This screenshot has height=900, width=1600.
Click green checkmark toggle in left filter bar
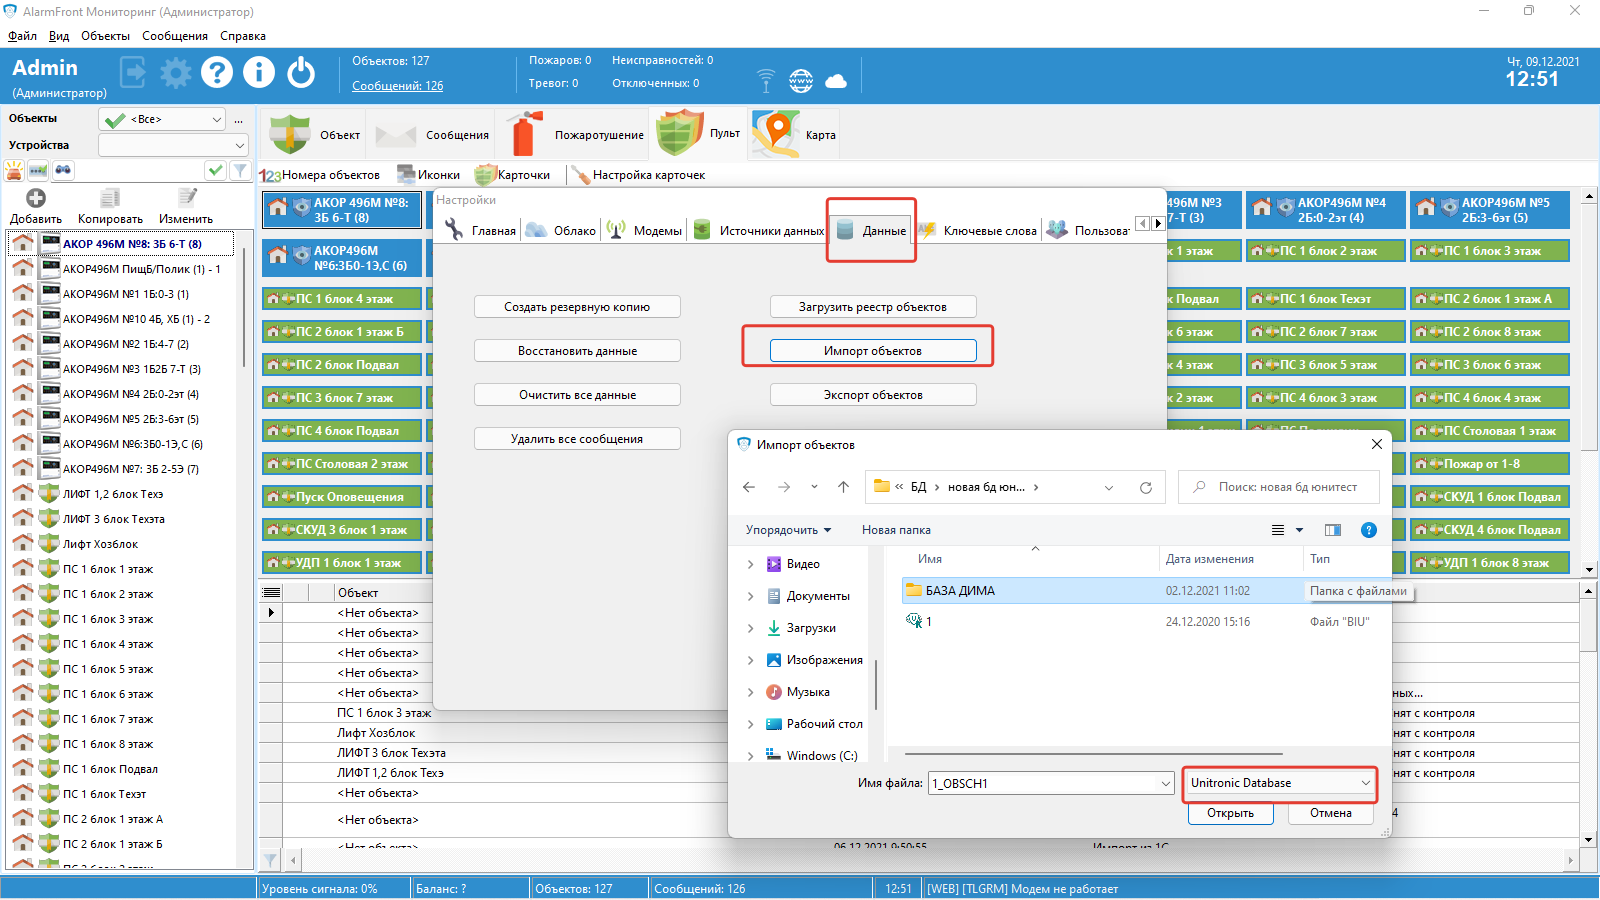tap(215, 170)
